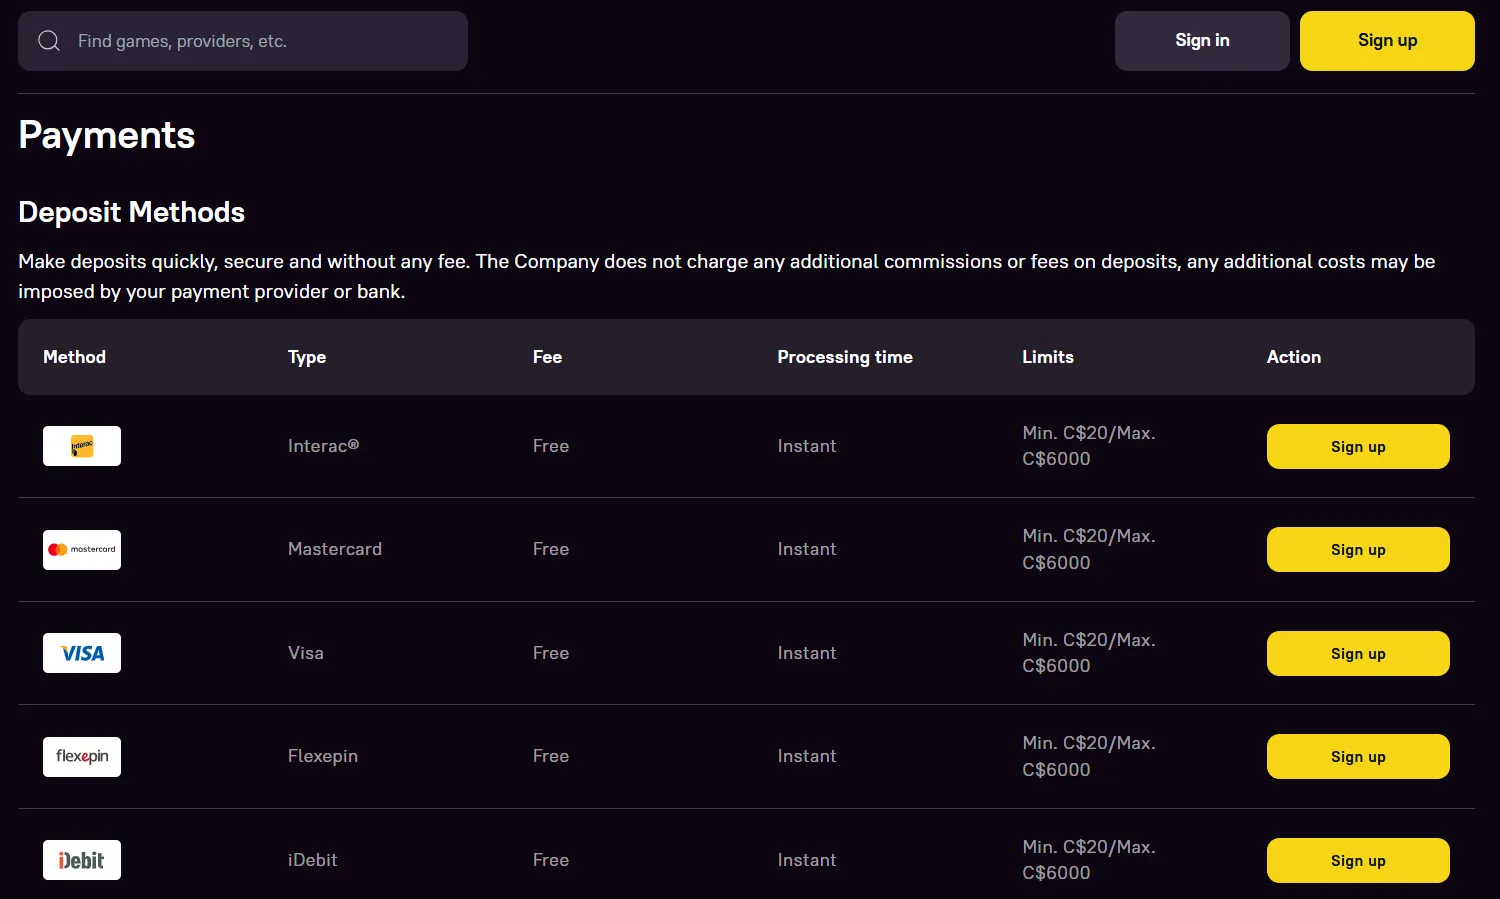Click Instant in the iDebit row
This screenshot has height=899, width=1500.
807,860
